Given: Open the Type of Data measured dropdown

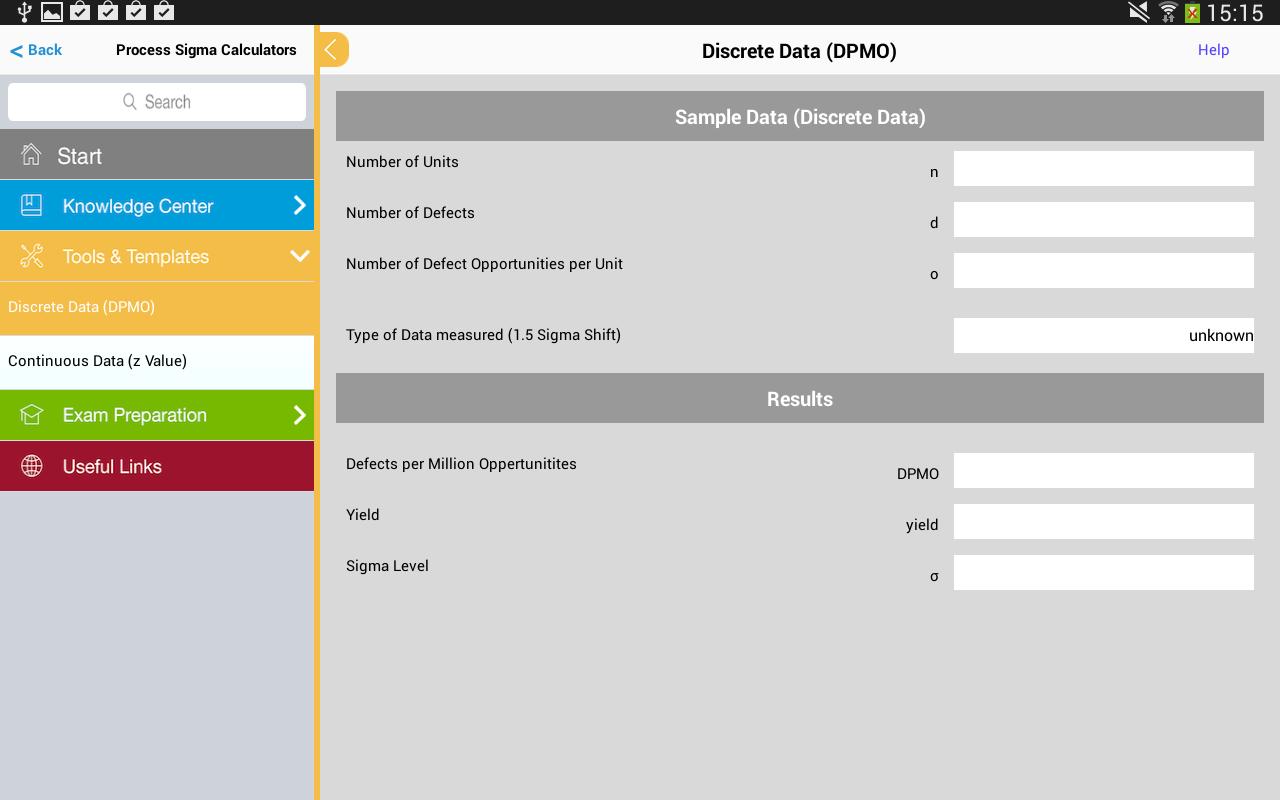Looking at the screenshot, I should (1103, 336).
